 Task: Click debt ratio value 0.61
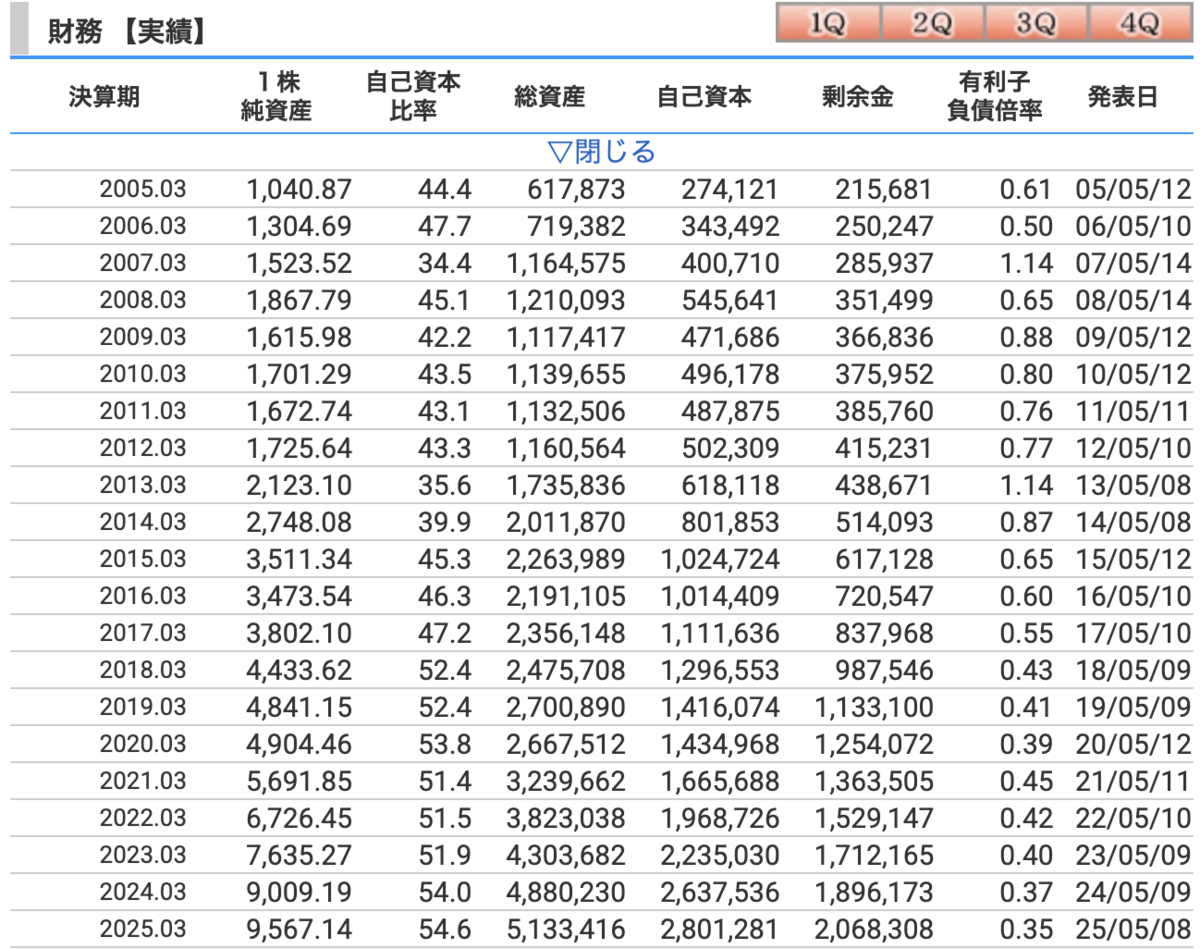point(1026,189)
